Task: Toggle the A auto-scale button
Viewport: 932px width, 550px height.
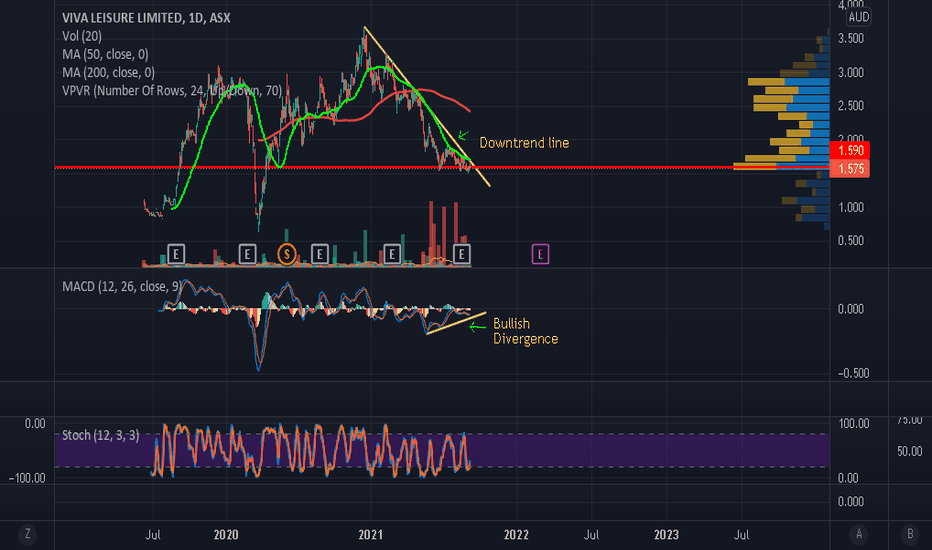Action: (858, 534)
